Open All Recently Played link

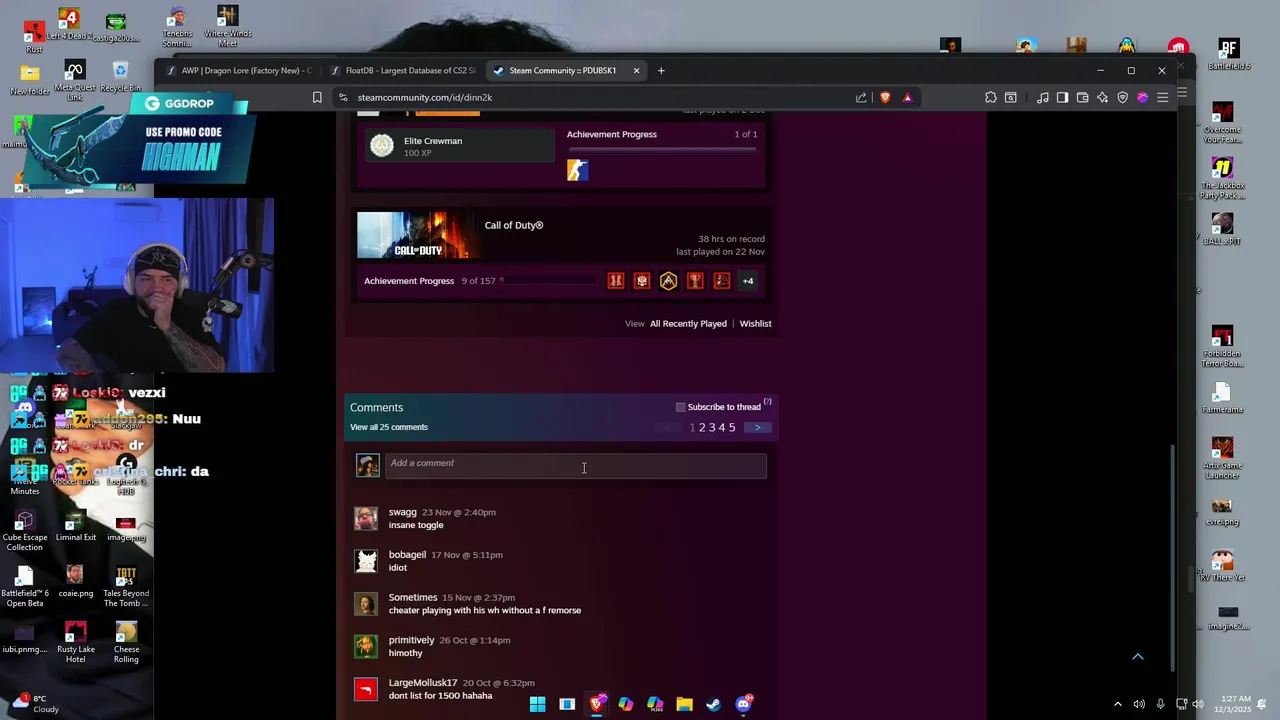[688, 323]
